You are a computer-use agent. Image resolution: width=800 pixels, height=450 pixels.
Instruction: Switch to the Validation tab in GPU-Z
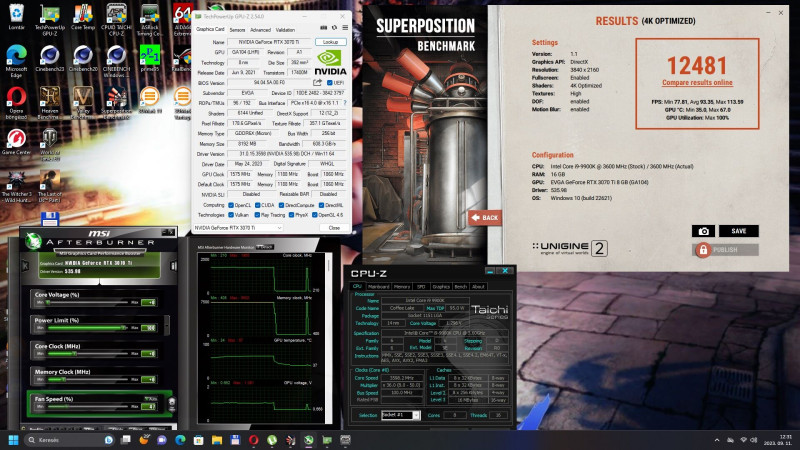click(285, 30)
